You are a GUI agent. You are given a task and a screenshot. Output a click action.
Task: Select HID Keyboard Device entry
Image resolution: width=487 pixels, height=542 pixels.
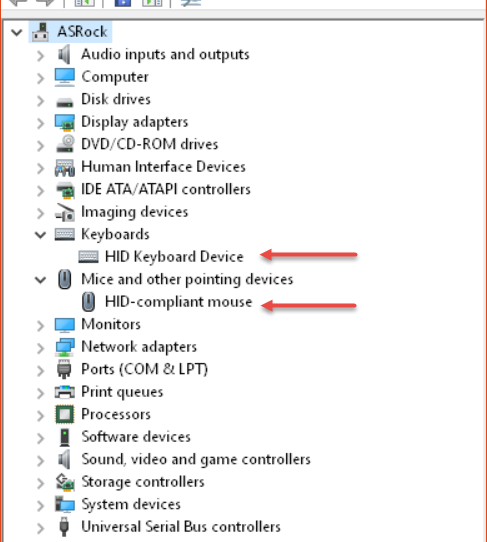(174, 257)
